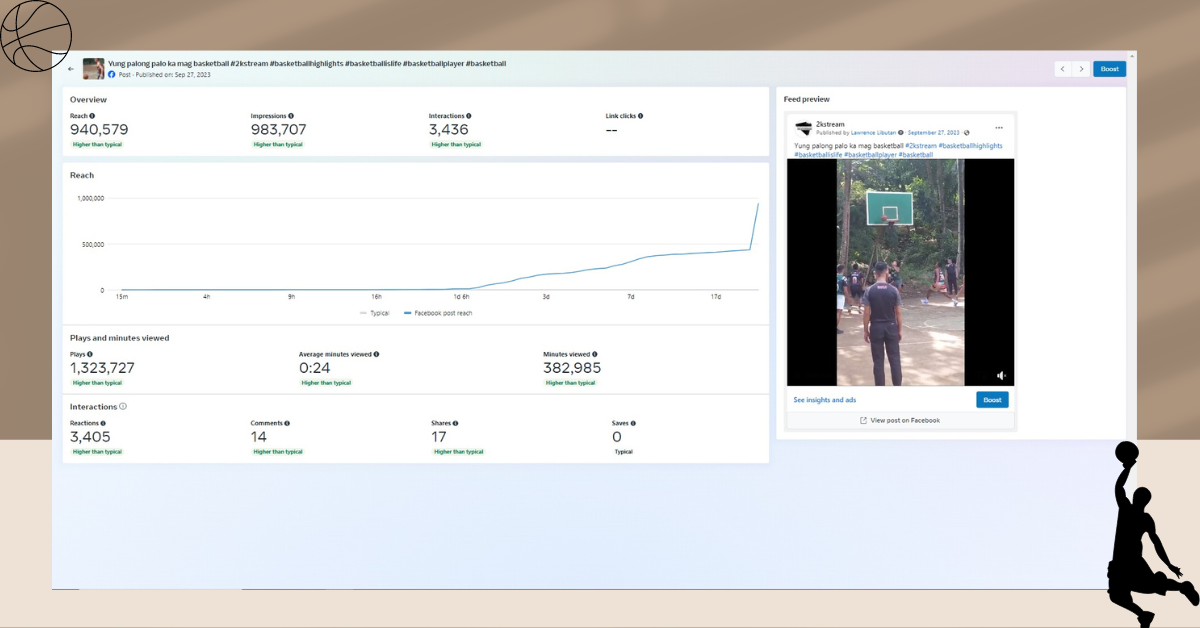Open info icon on Interactions section heading

tap(123, 407)
